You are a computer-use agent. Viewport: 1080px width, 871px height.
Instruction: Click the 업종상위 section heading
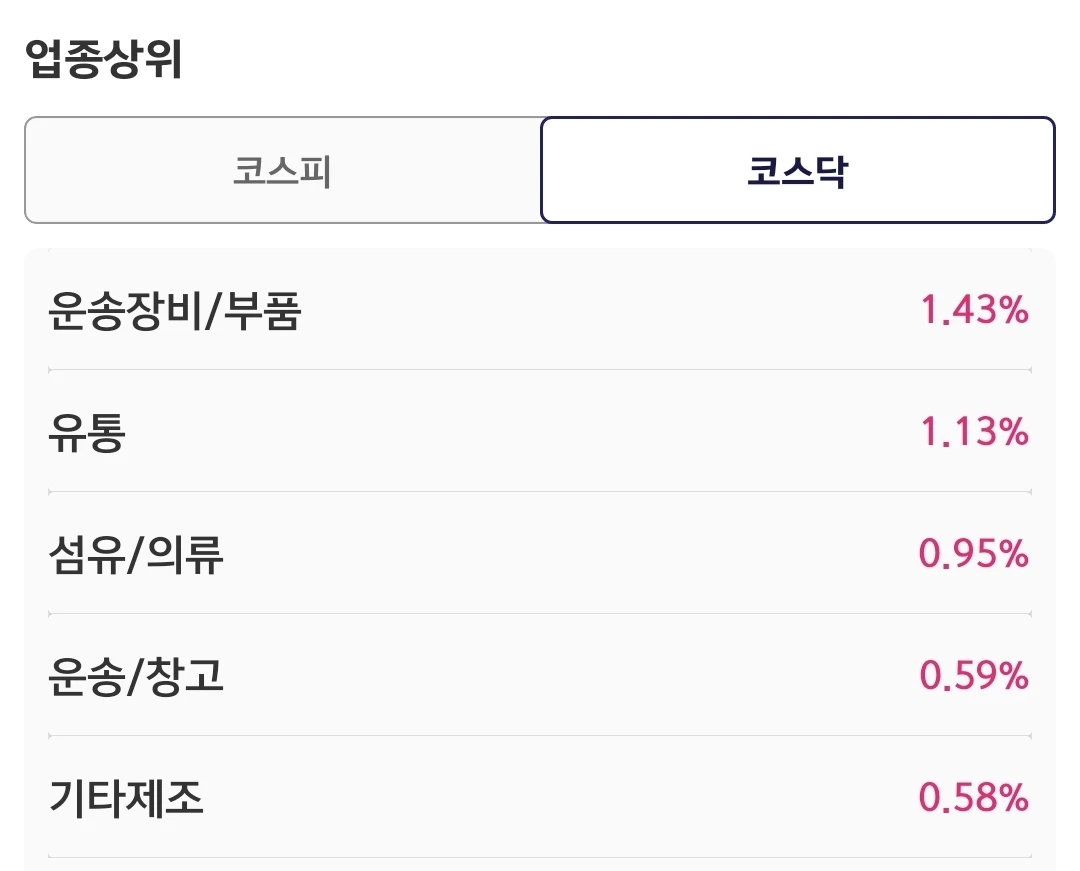point(104,59)
